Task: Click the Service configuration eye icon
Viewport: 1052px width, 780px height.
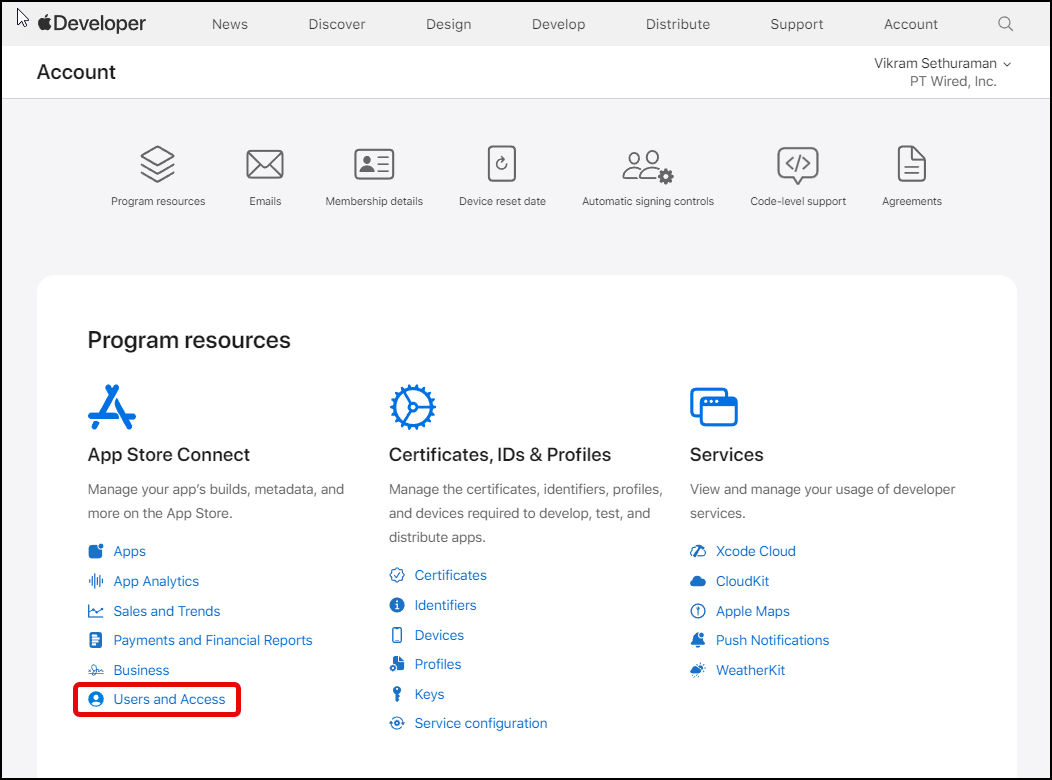Action: click(397, 723)
